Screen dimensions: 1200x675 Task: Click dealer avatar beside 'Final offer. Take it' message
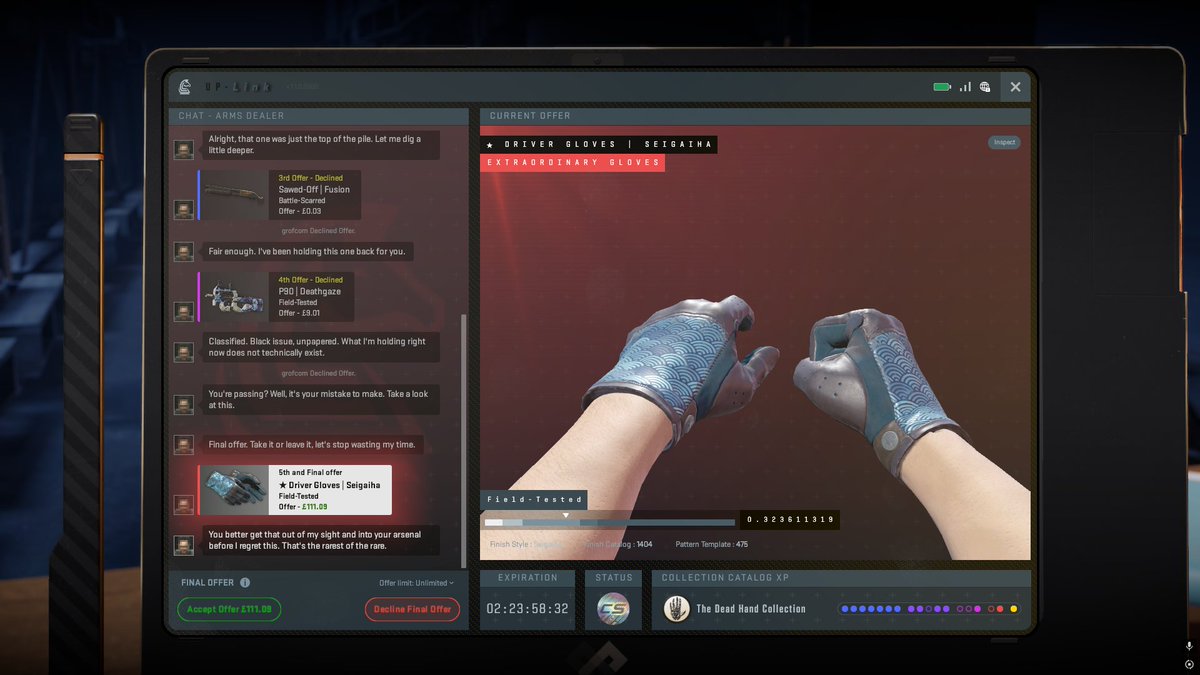184,445
